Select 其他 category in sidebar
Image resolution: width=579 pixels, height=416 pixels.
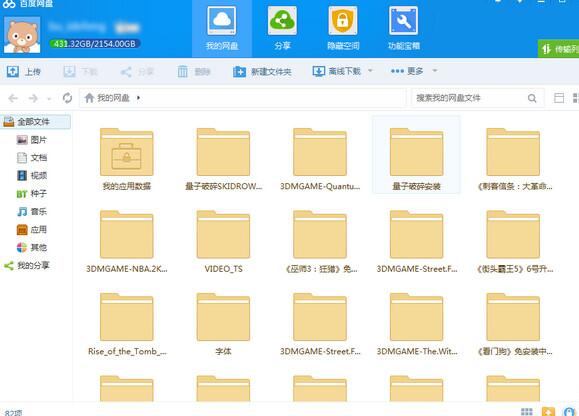coord(32,247)
